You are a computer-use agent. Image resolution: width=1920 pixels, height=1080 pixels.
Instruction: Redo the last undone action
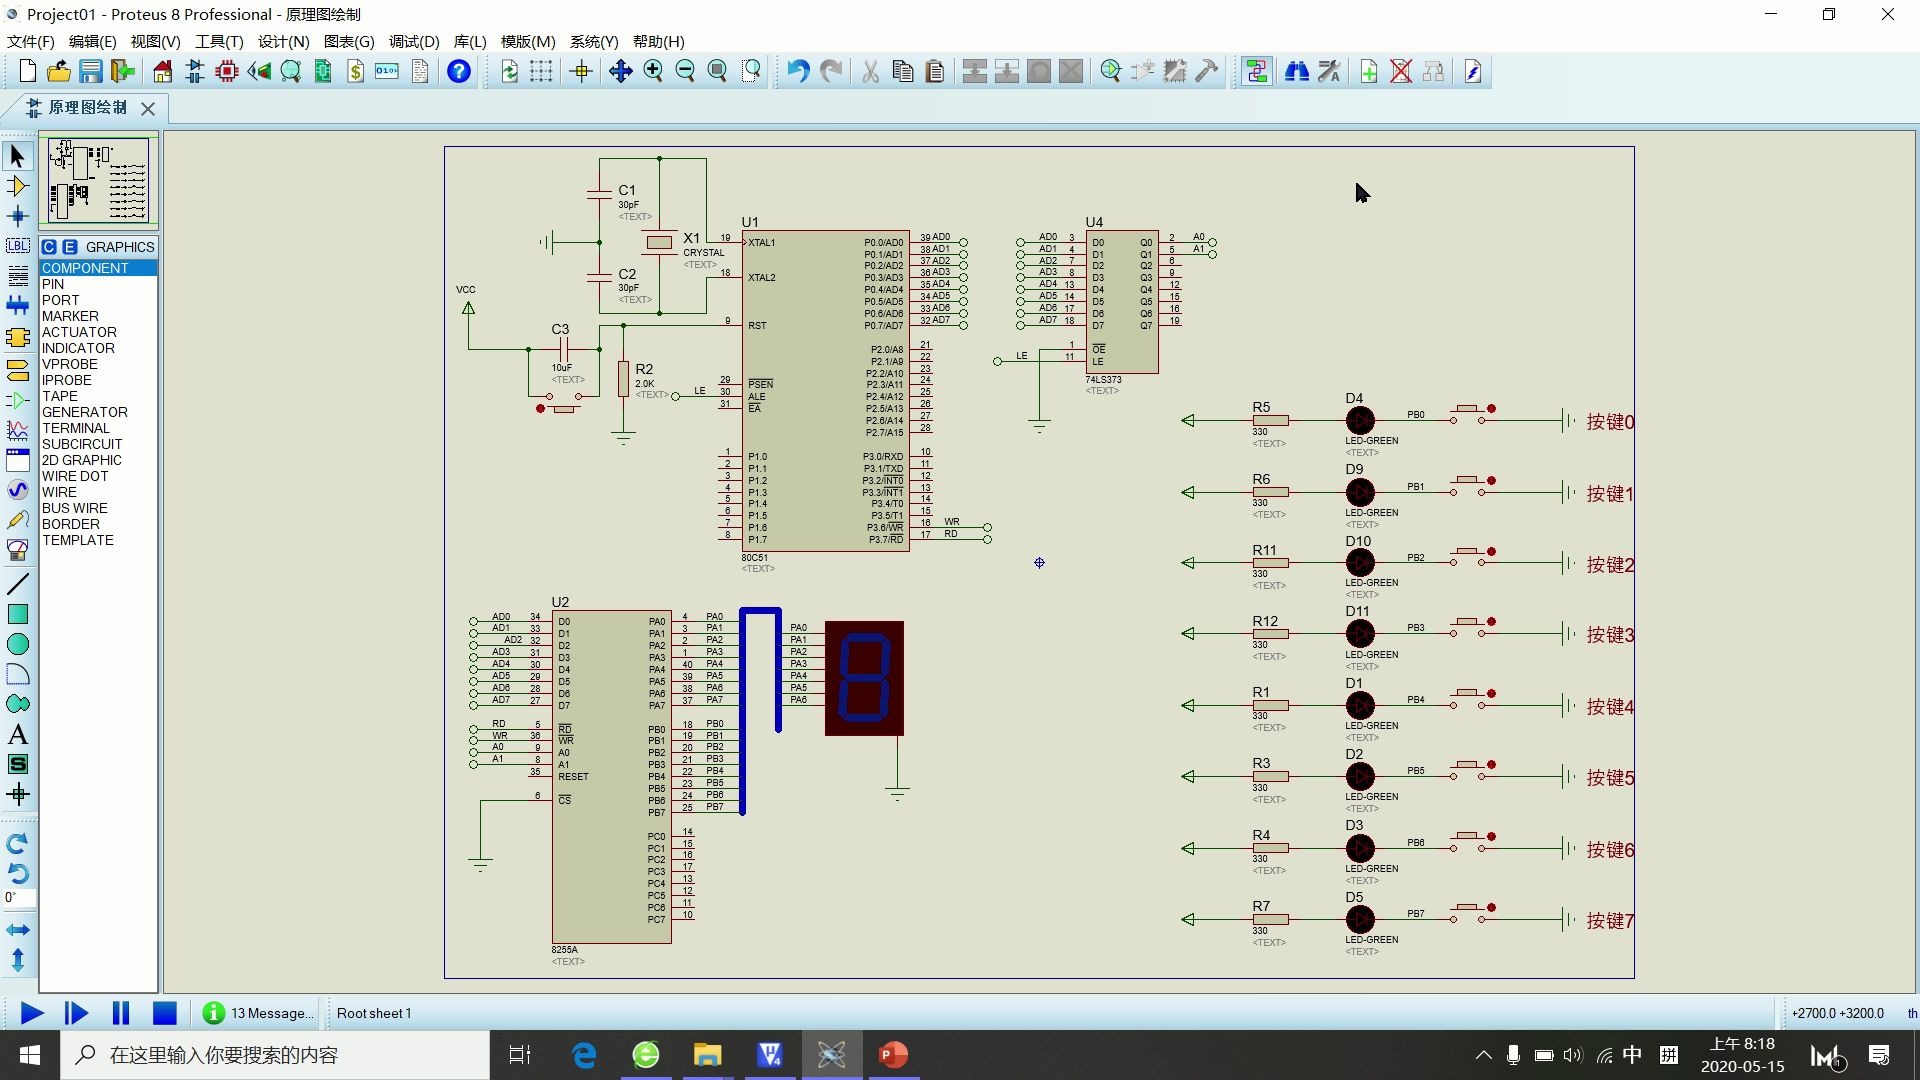(831, 71)
